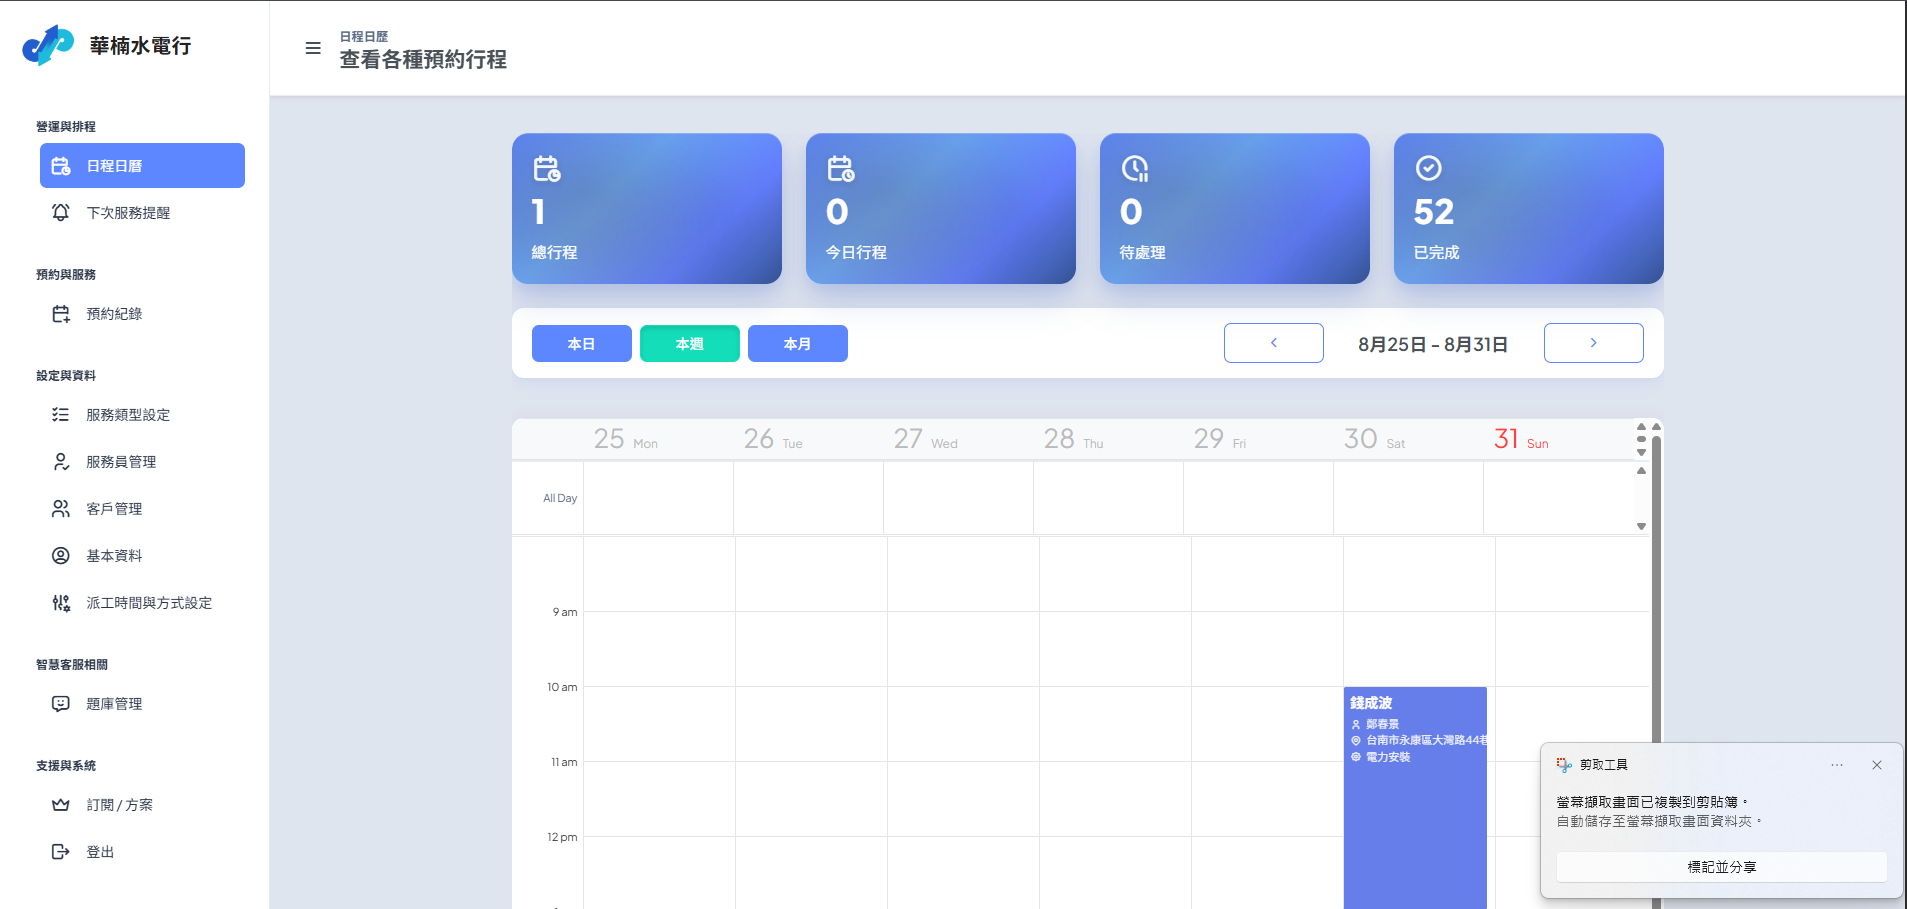Screen dimensions: 1907x909
Task: Click the 題庫管理 chat bubble icon
Action: tap(60, 703)
